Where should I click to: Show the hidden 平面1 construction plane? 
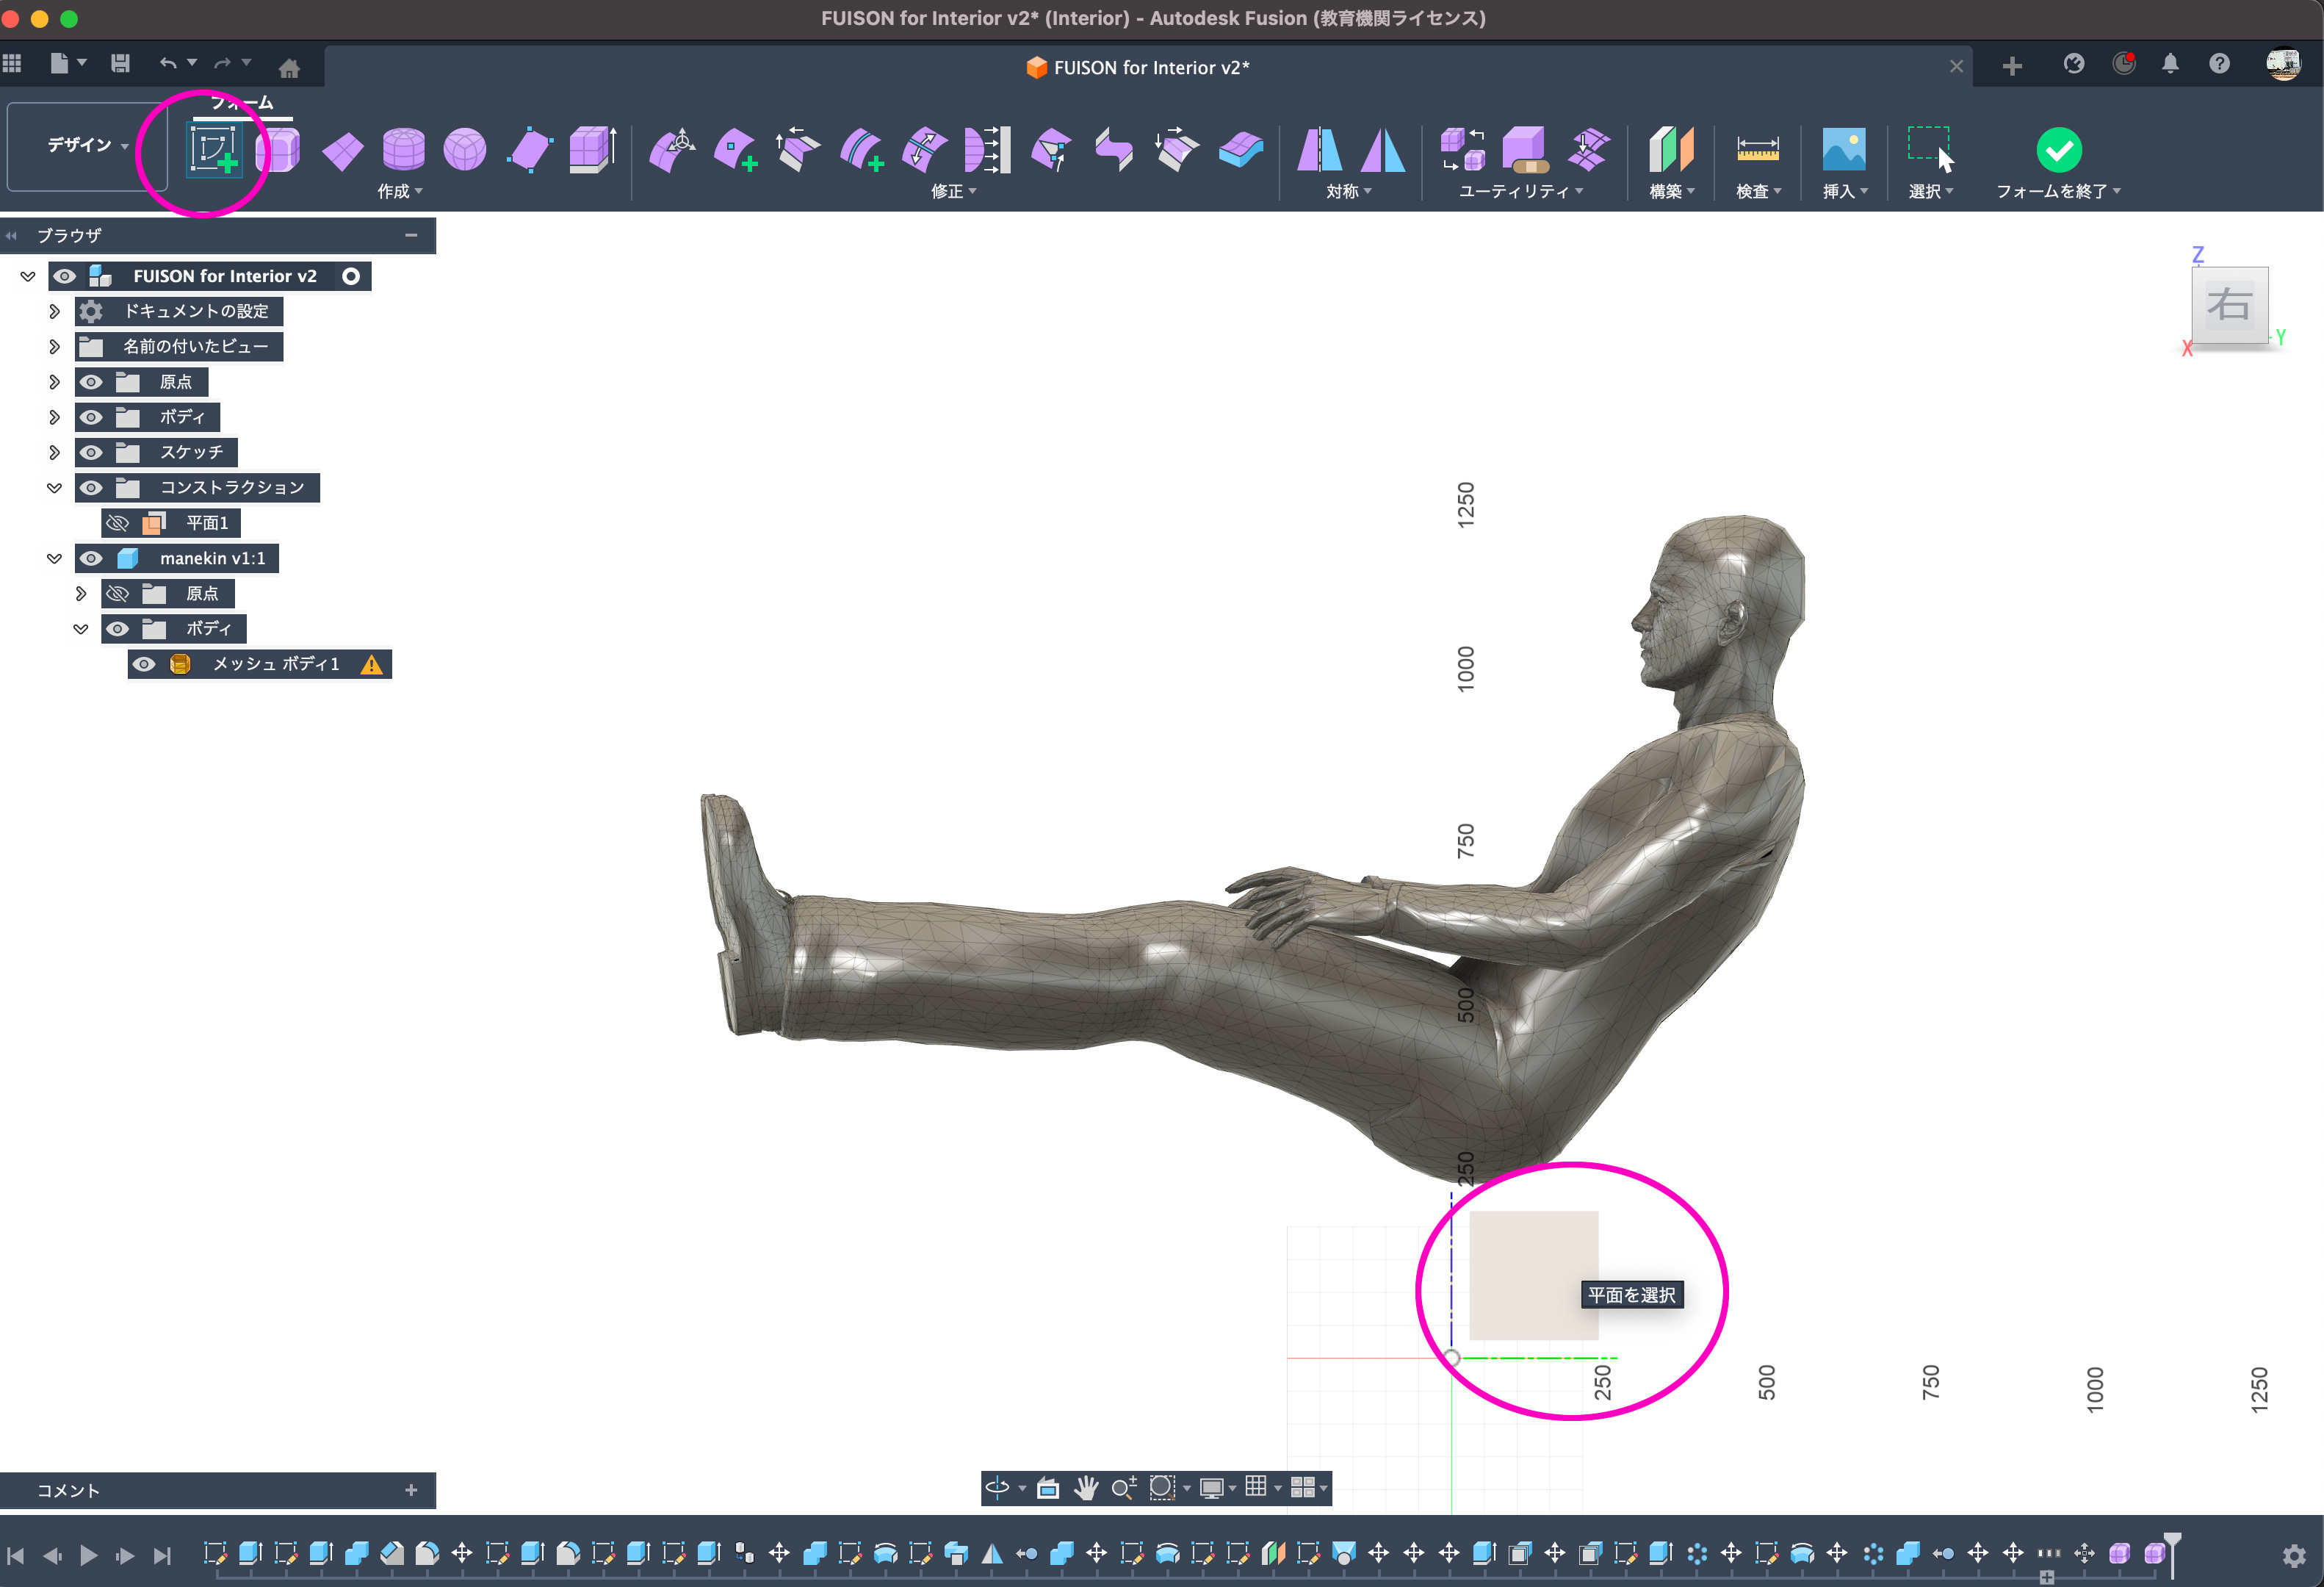pos(118,523)
